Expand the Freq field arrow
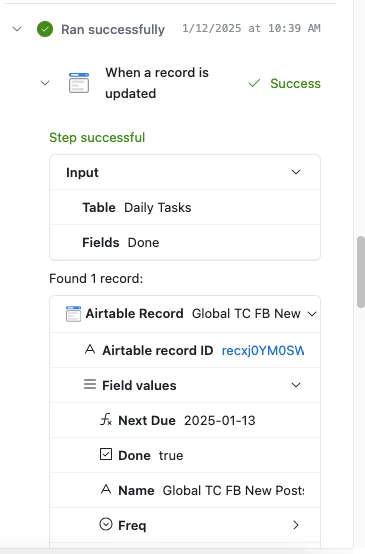The height and width of the screenshot is (554, 365). coord(296,525)
